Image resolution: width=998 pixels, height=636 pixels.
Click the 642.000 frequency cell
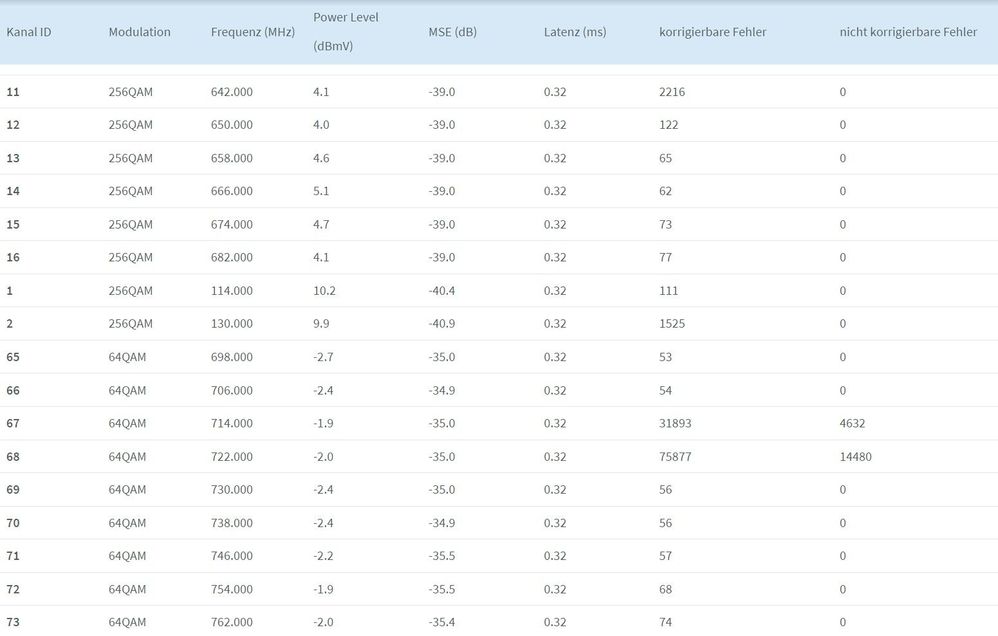(231, 92)
